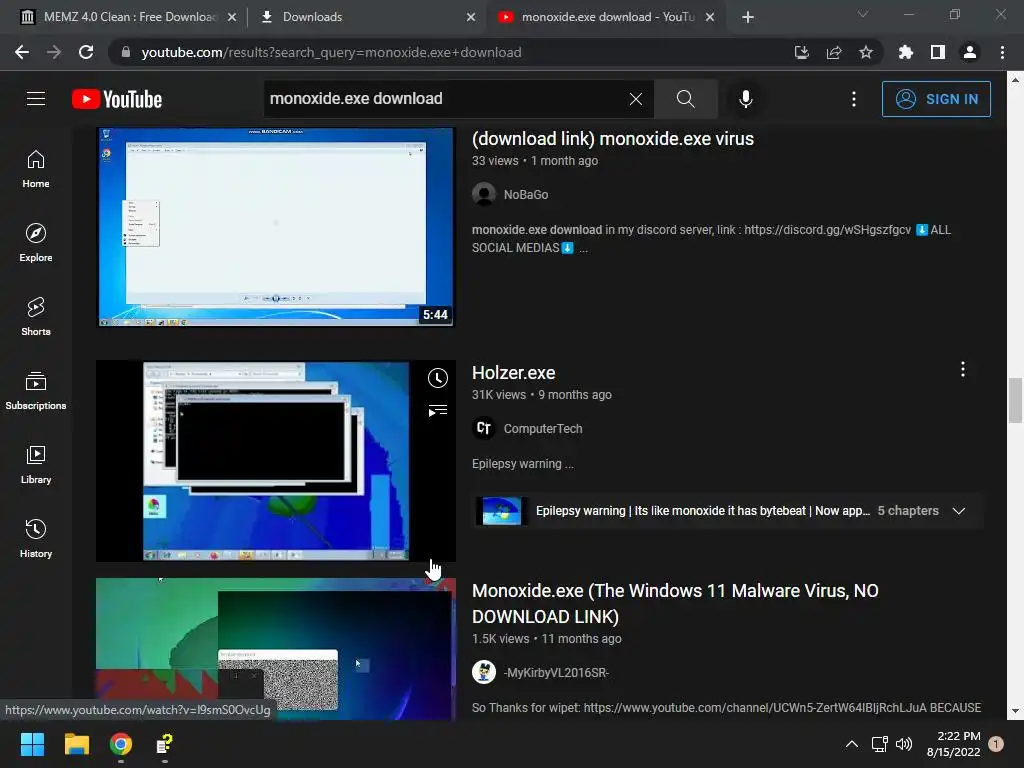Show hidden system tray icons
The width and height of the screenshot is (1024, 768).
point(852,744)
